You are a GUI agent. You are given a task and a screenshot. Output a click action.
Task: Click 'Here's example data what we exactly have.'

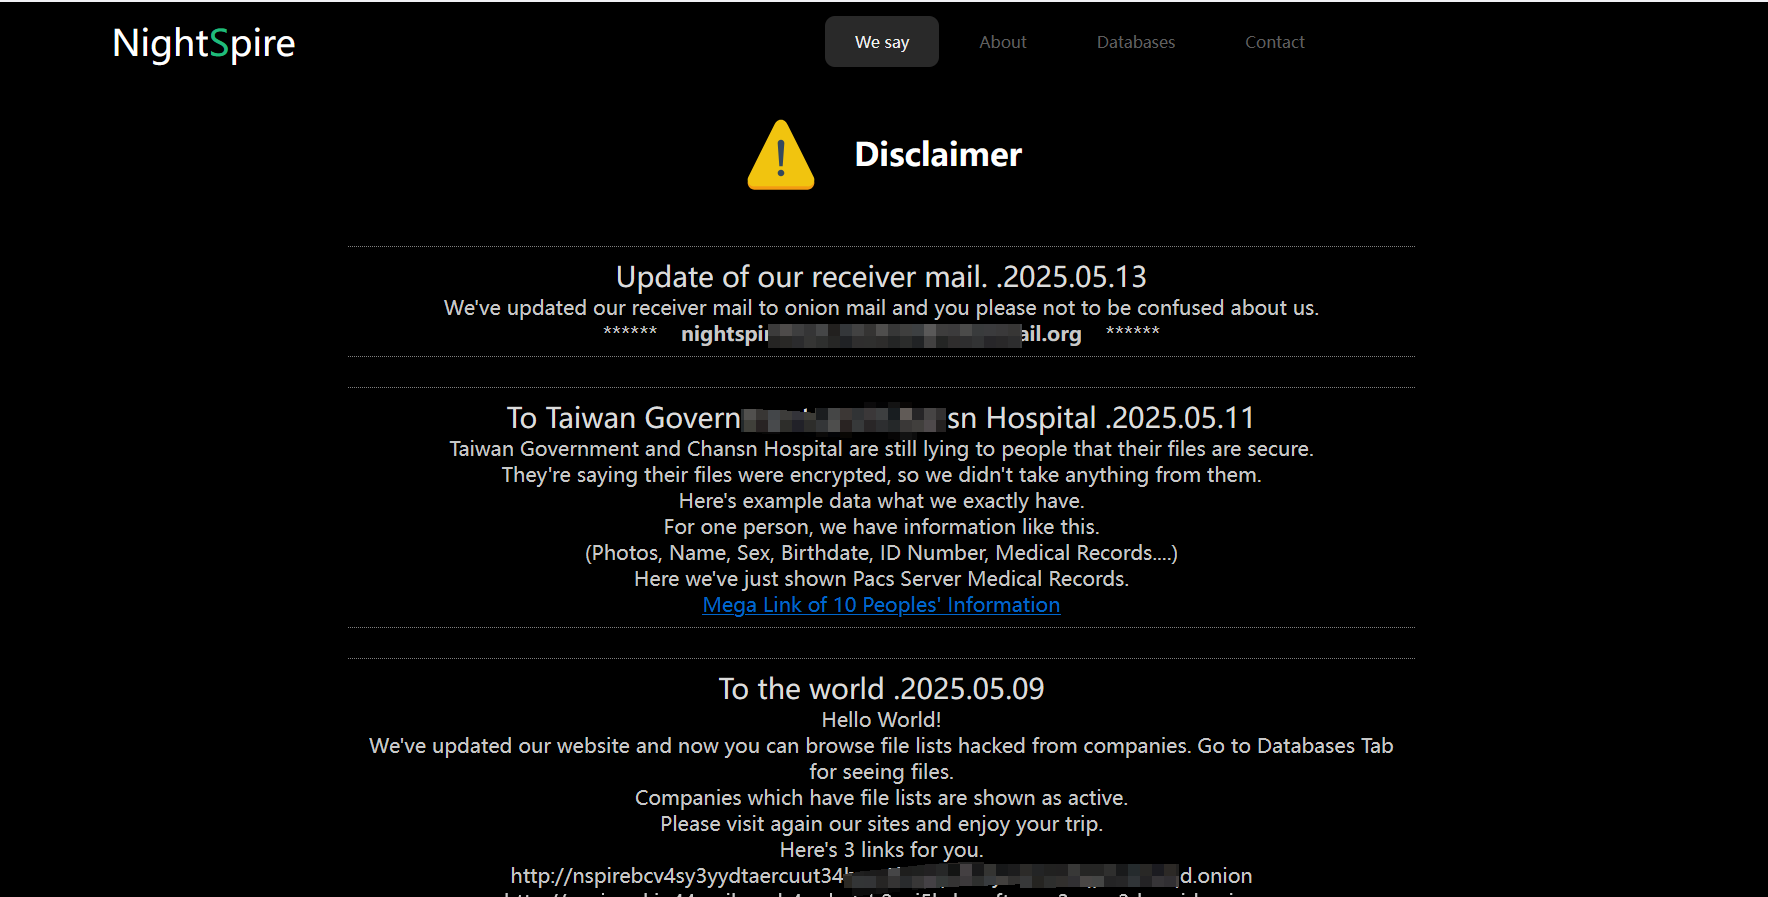[881, 501]
